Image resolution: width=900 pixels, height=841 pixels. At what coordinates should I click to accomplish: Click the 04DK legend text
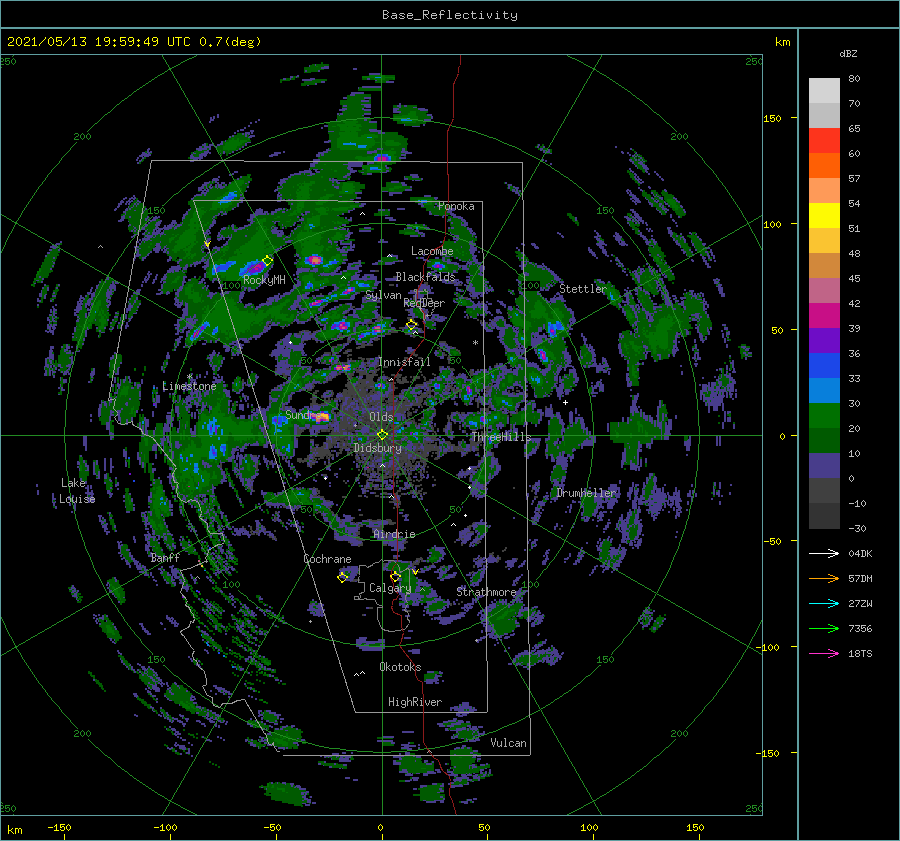tap(860, 553)
